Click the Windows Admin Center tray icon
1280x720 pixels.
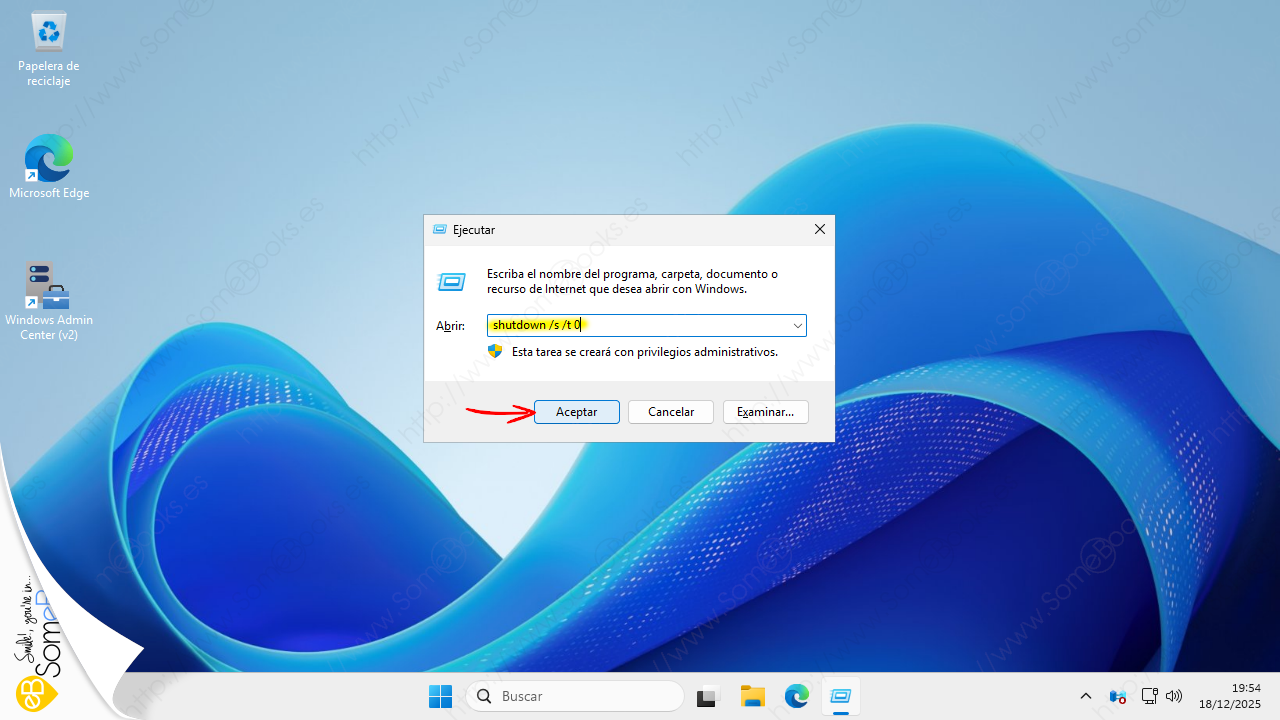point(1118,696)
